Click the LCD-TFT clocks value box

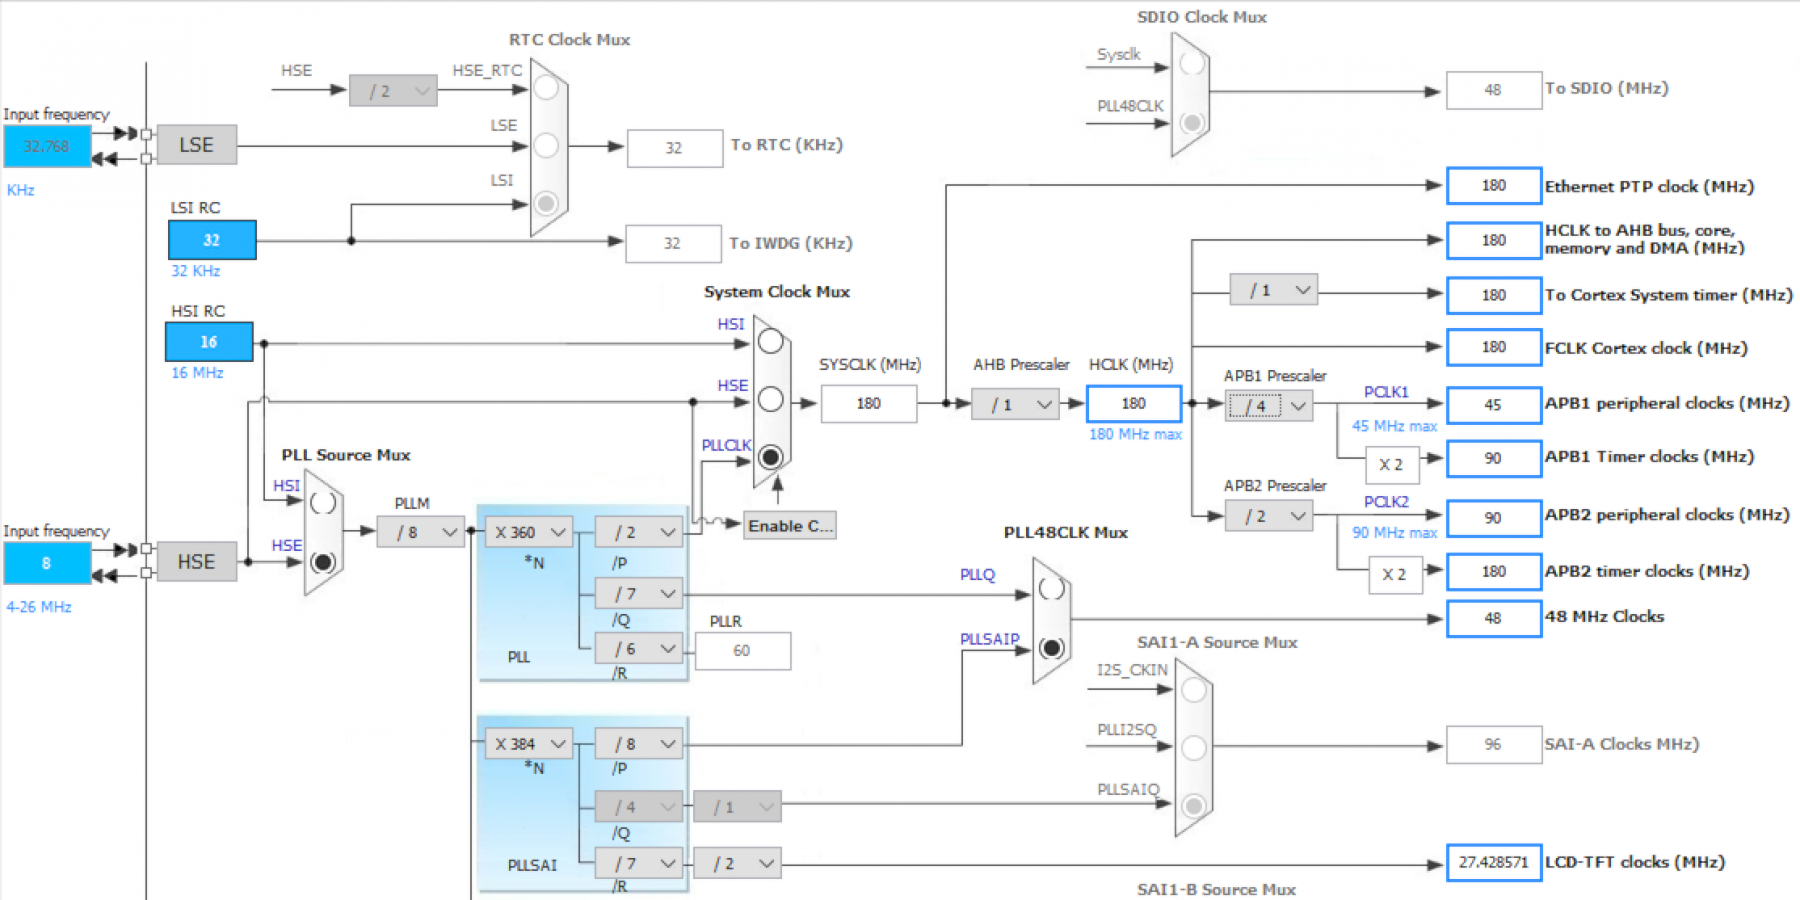(x=1494, y=863)
